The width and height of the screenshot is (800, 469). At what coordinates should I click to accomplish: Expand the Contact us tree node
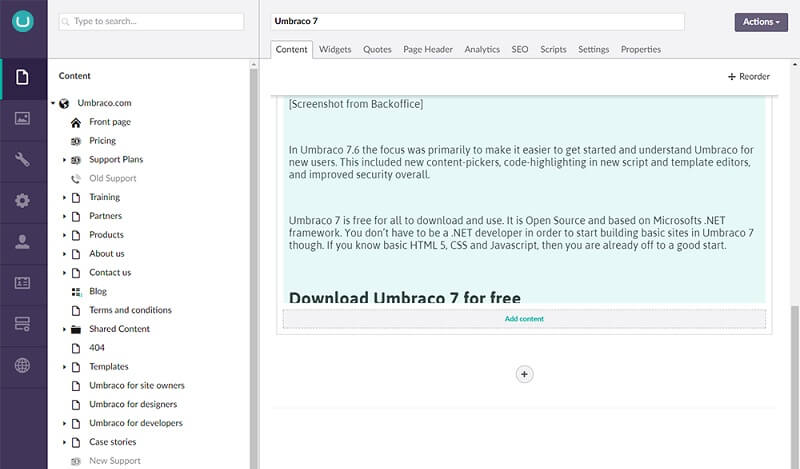[64, 273]
